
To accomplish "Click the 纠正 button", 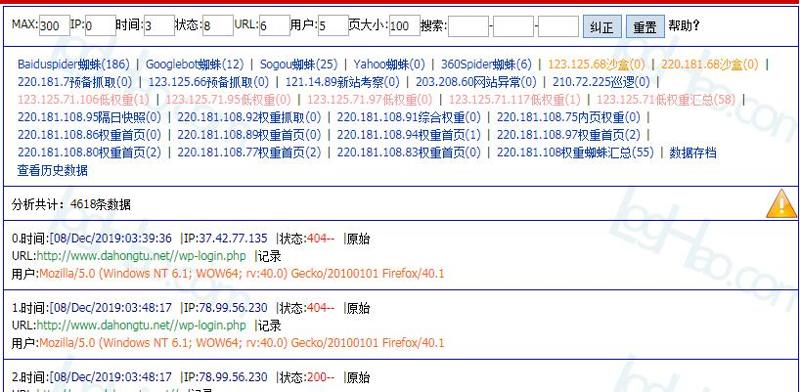I will [602, 27].
